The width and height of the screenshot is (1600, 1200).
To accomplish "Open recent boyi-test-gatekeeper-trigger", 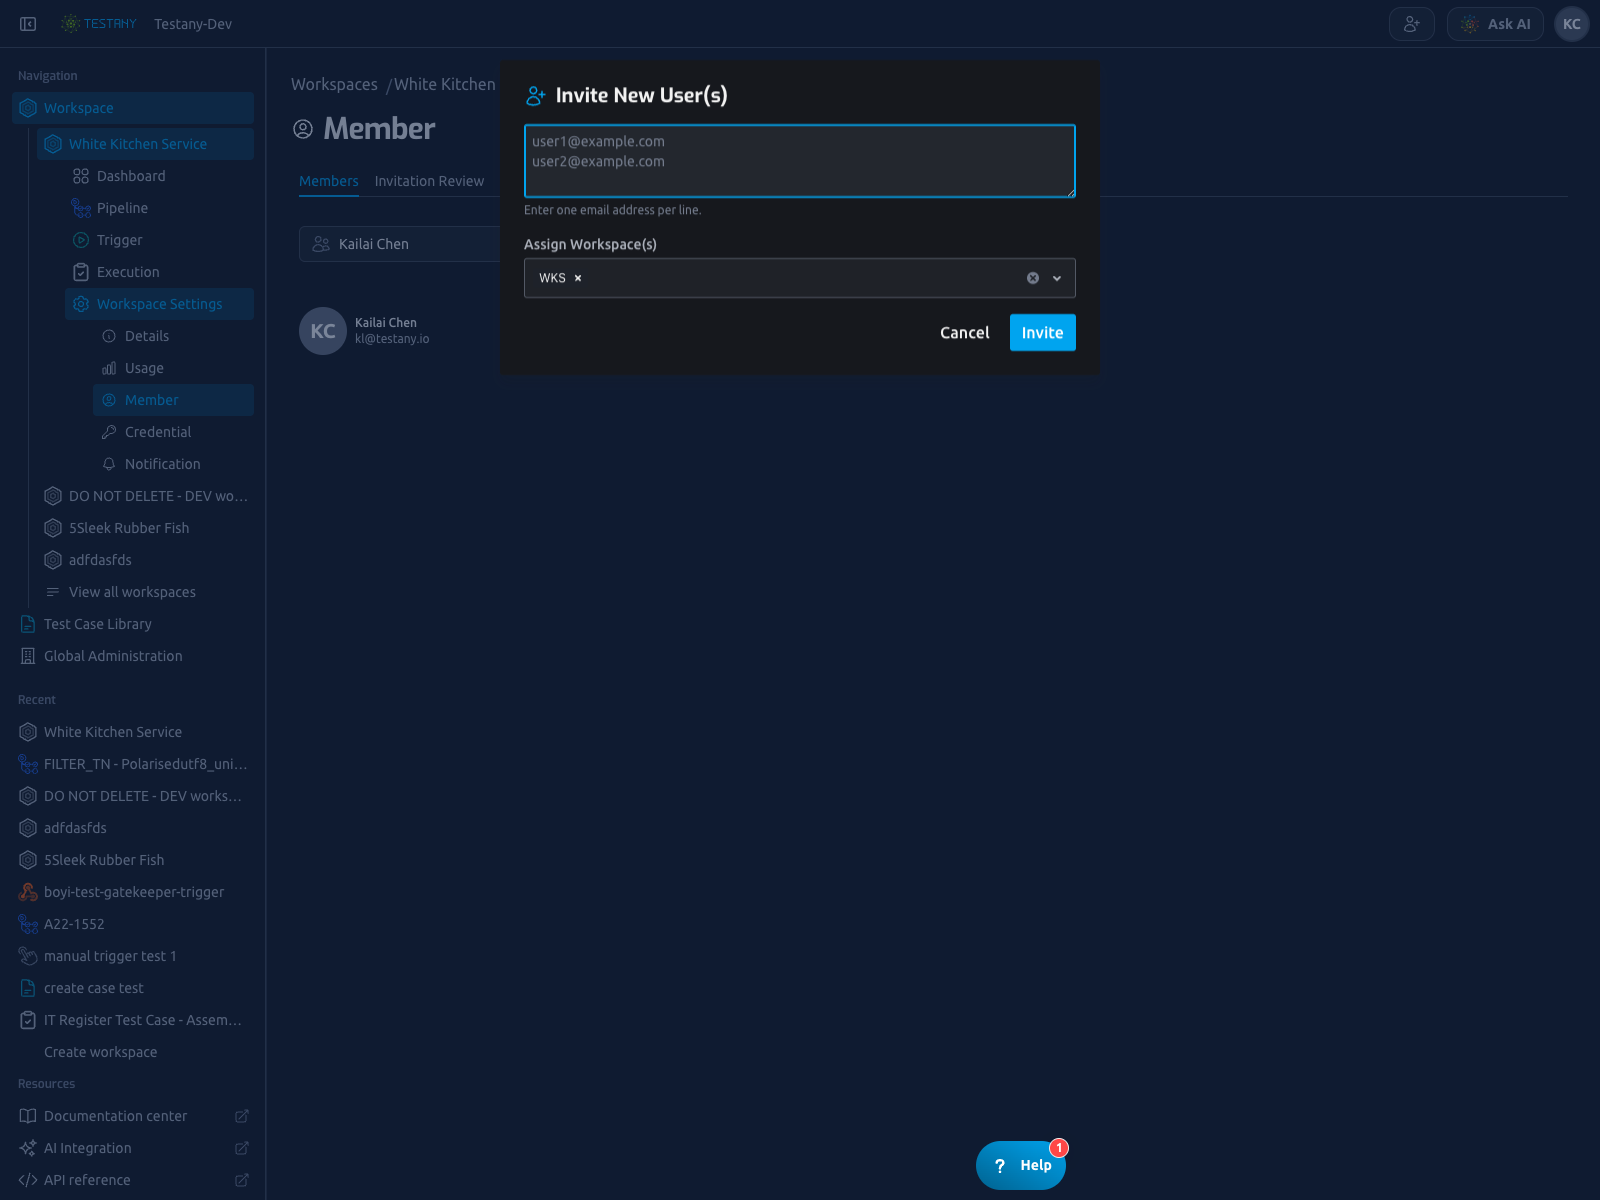I will 133,892.
